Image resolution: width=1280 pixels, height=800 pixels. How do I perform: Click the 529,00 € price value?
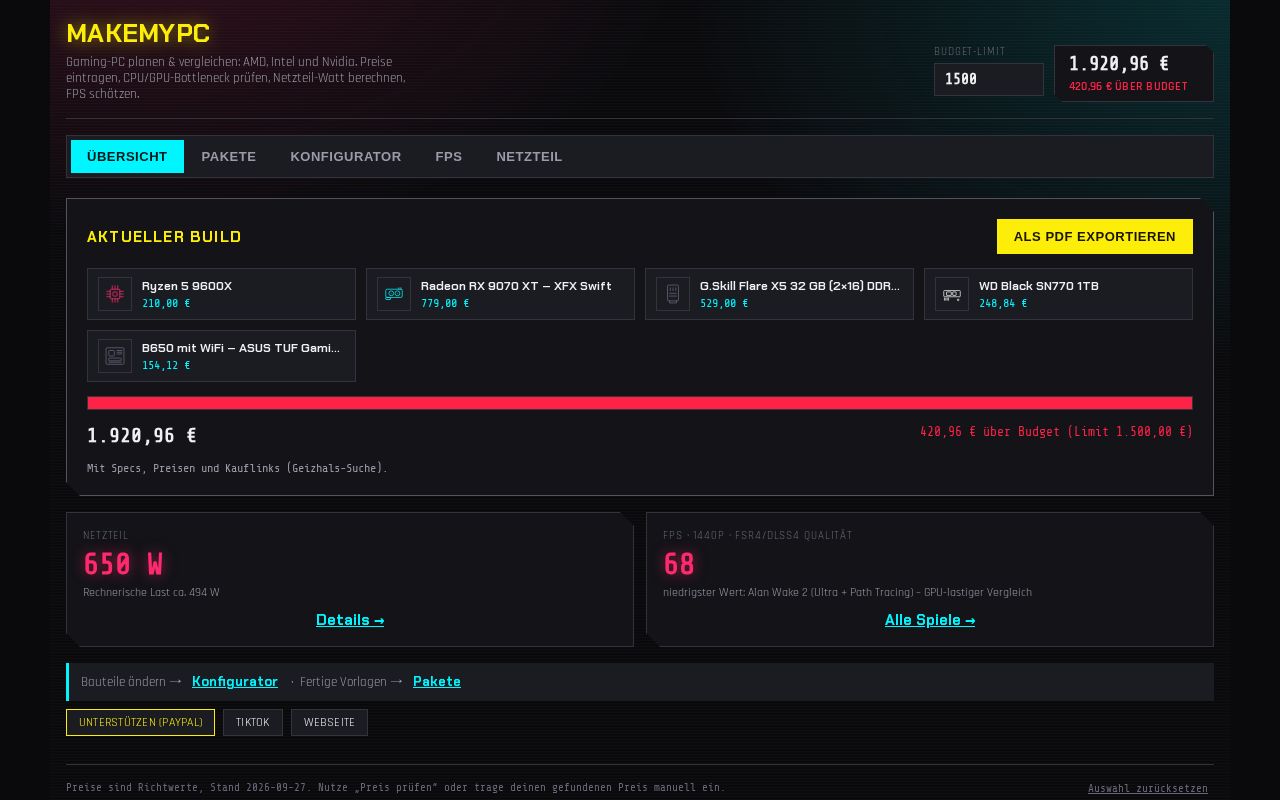click(724, 304)
